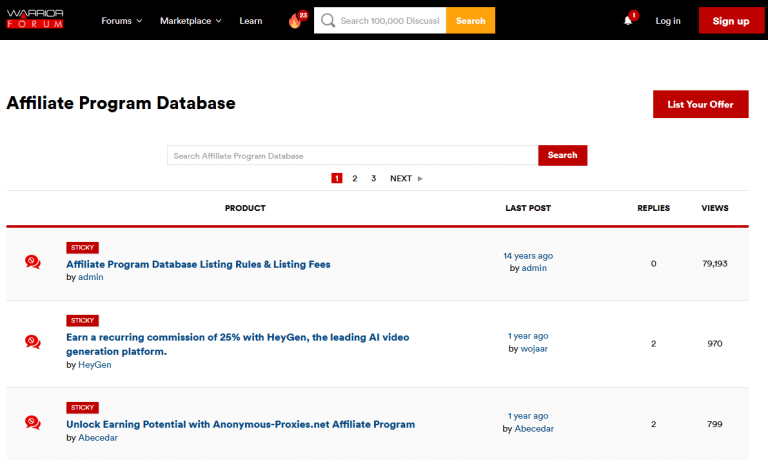
Task: Open Affiliate Program Database Listing Rules thread
Action: coord(198,265)
